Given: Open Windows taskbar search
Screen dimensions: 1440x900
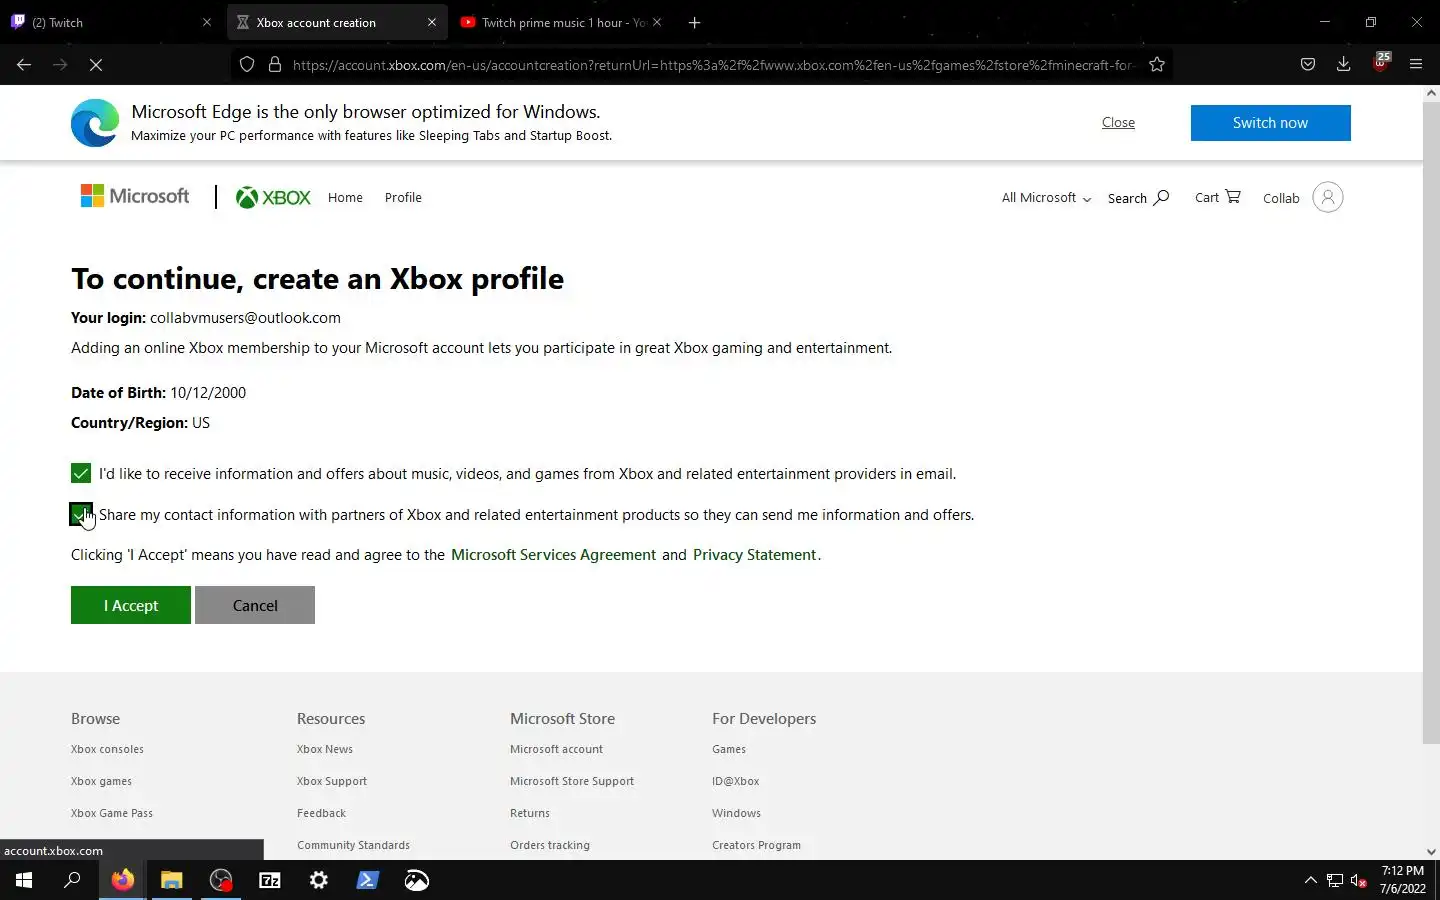Looking at the screenshot, I should 72,880.
